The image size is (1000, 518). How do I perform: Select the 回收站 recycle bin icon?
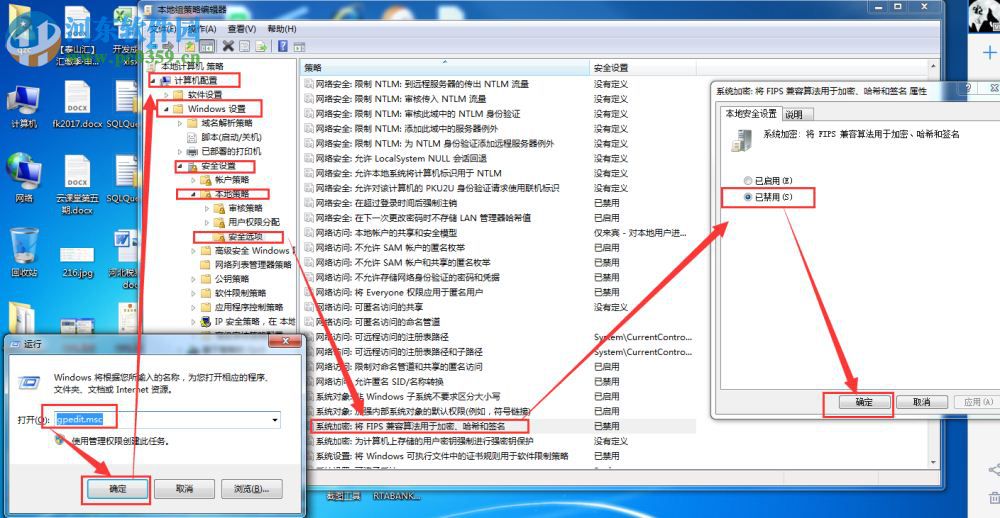24,252
